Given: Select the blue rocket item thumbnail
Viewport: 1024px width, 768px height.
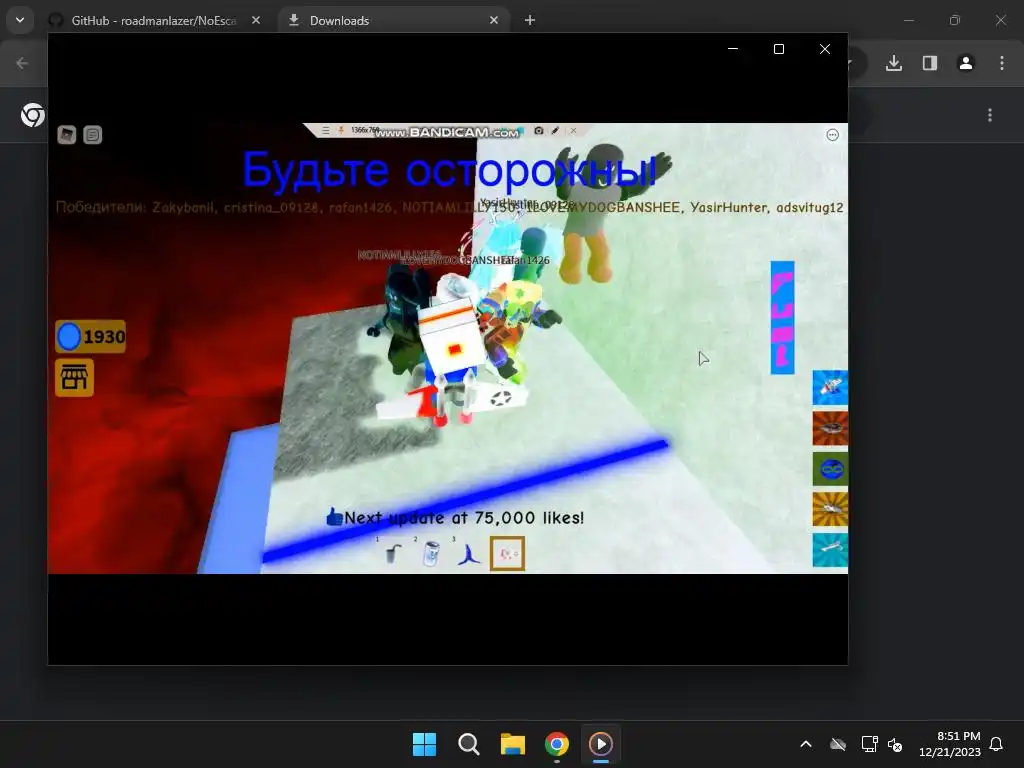Looking at the screenshot, I should 830,387.
